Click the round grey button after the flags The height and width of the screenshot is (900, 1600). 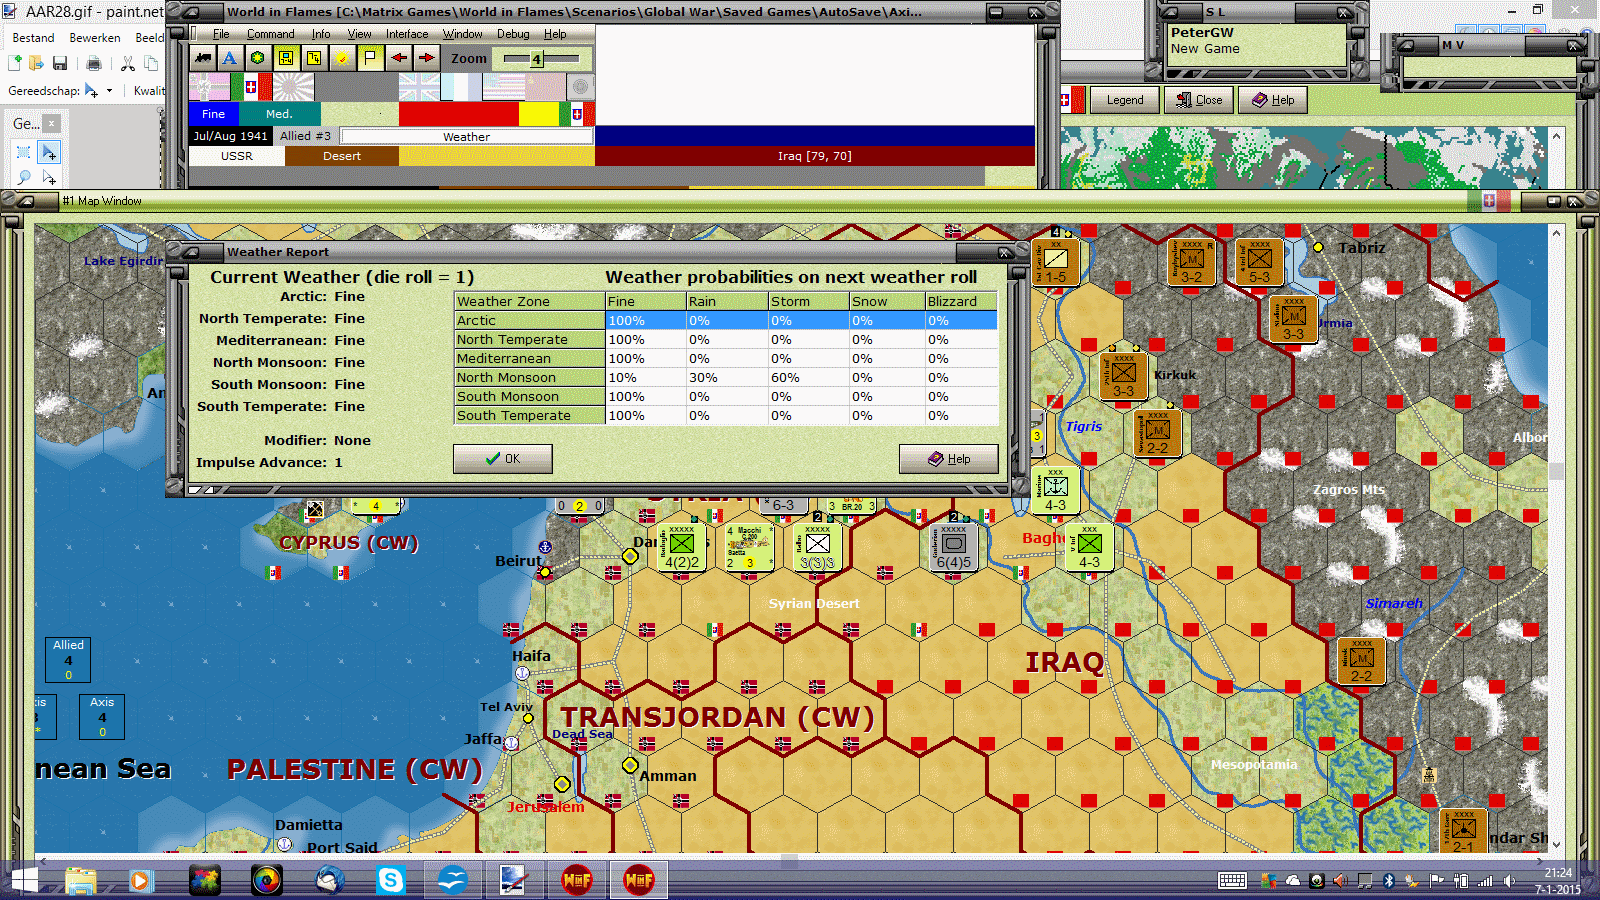pyautogui.click(x=579, y=87)
